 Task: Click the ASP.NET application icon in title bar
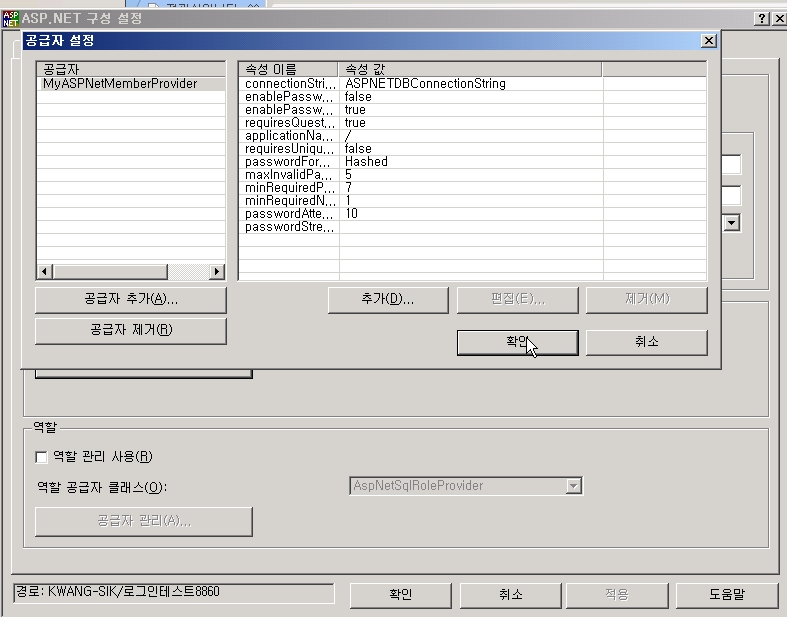point(10,19)
